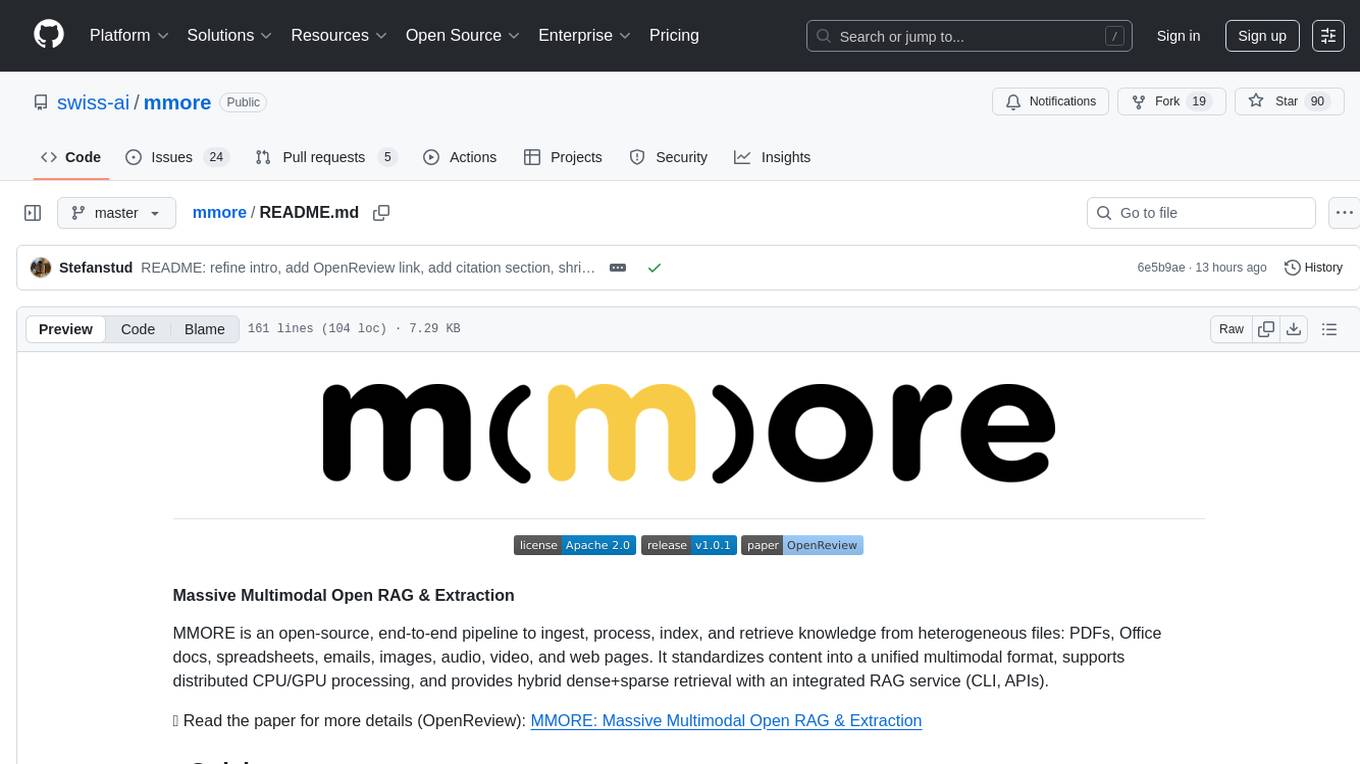Click the mmore breadcrumb link
This screenshot has height=764, width=1360.
pyautogui.click(x=219, y=213)
